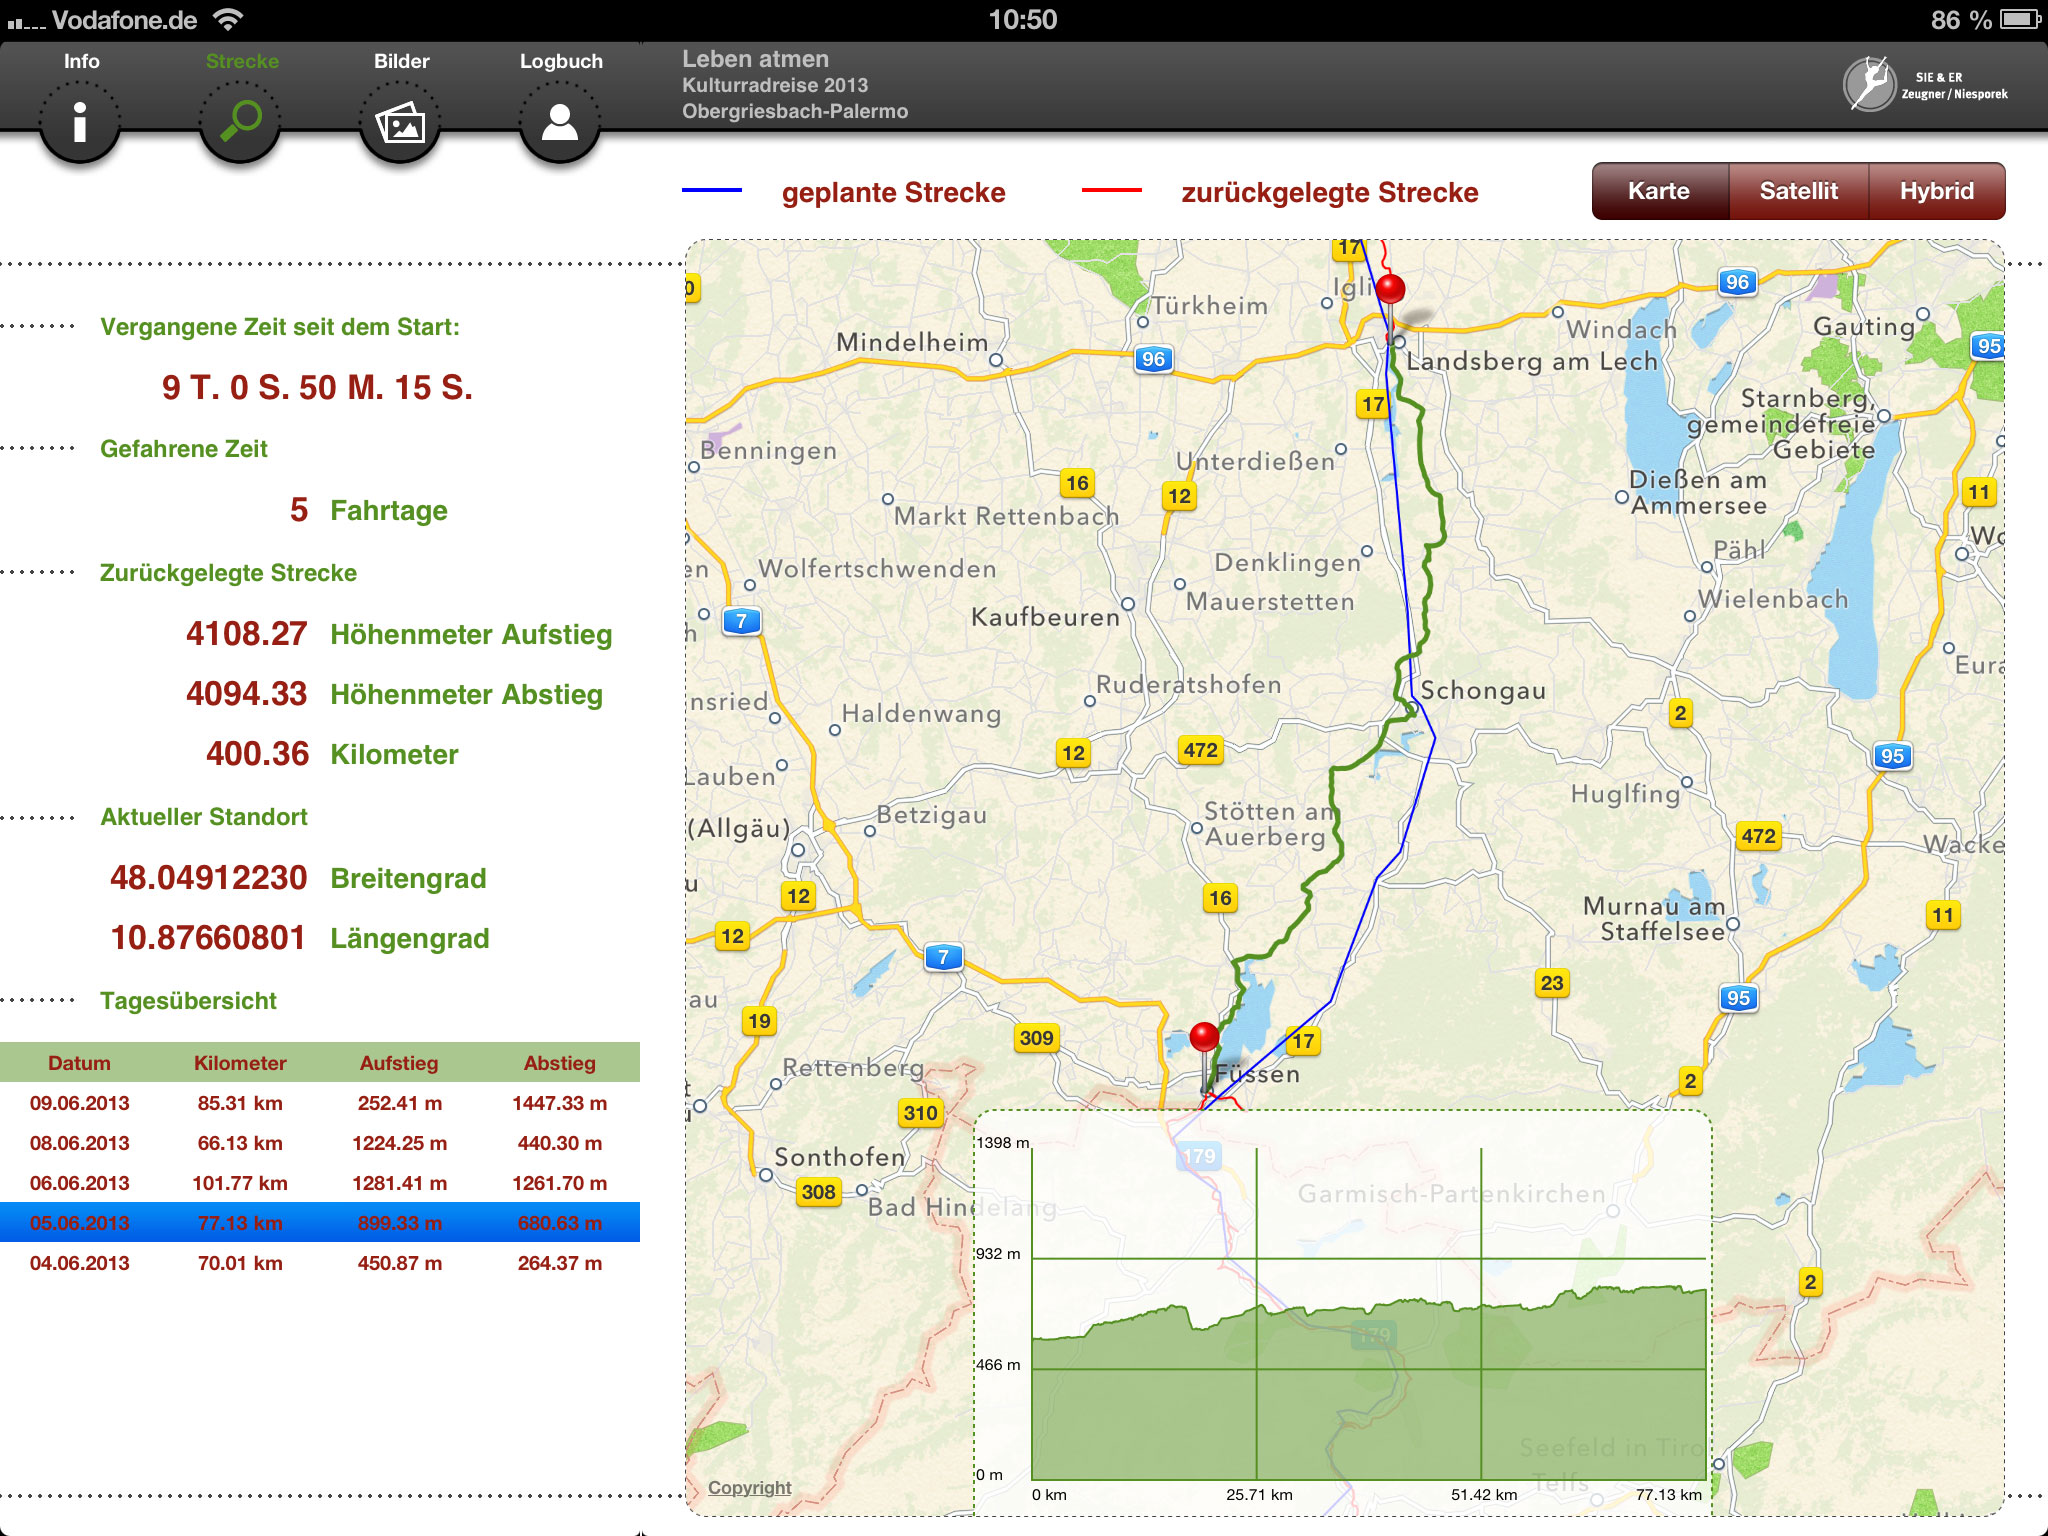
Task: Open the Bilder photo gallery icon
Action: coord(400,122)
